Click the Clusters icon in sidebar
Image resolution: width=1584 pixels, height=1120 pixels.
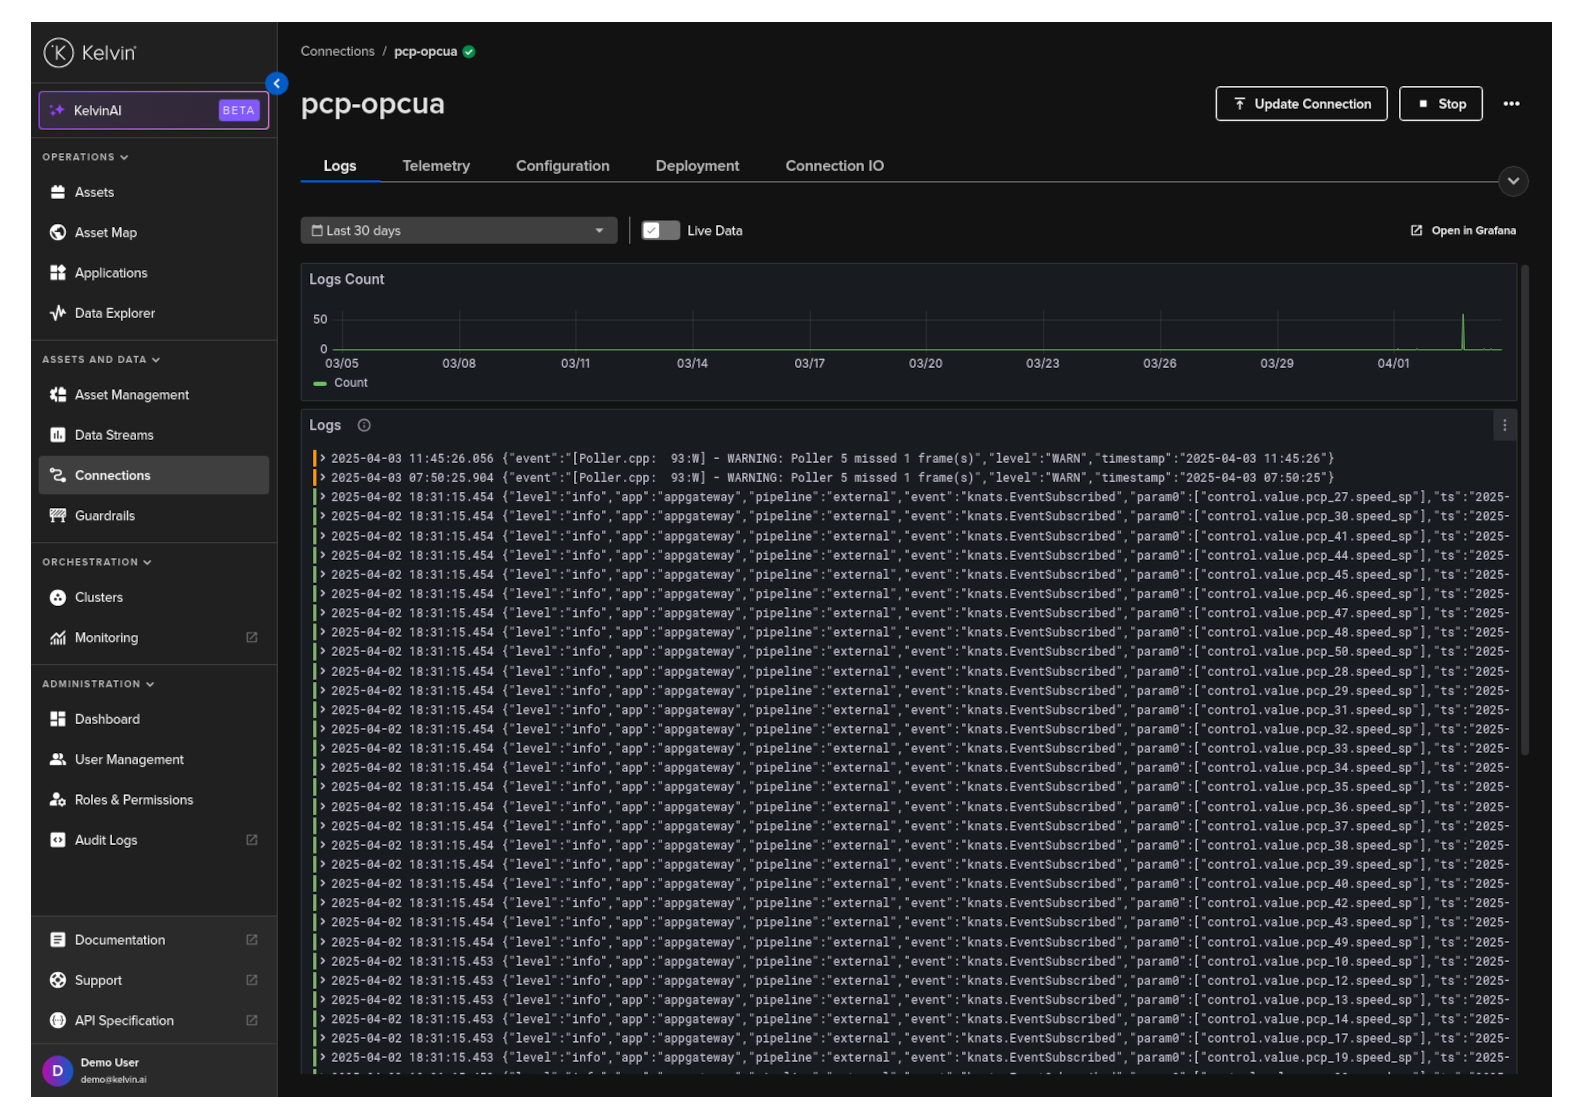[58, 598]
